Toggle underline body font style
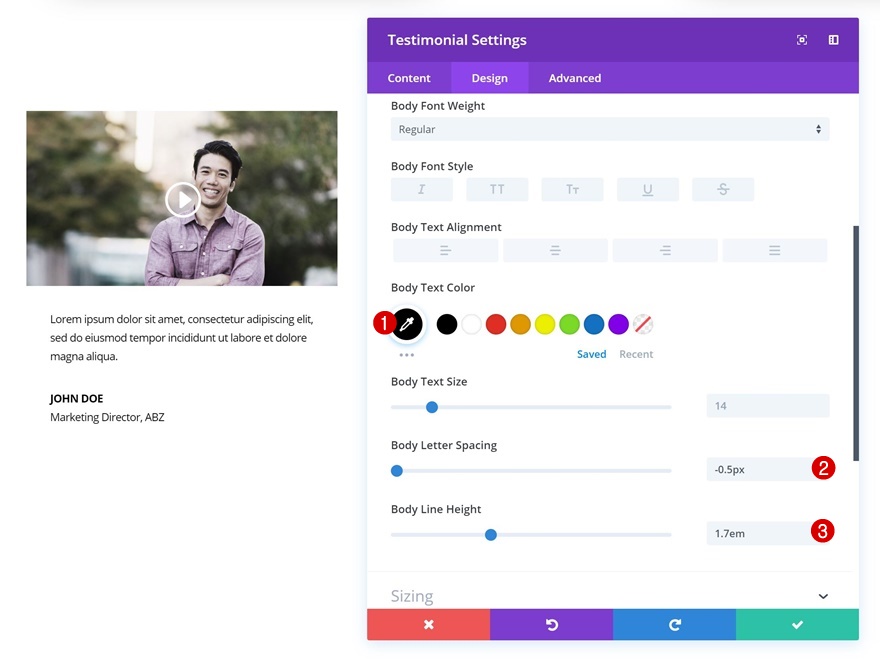Image resolution: width=880 pixels, height=659 pixels. (x=647, y=189)
